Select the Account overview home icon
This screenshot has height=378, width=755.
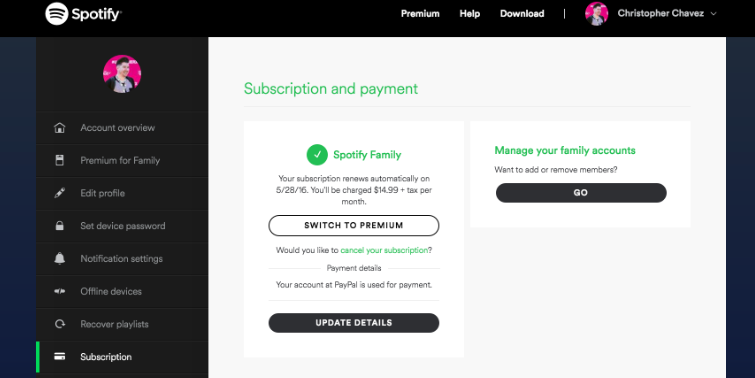60,128
